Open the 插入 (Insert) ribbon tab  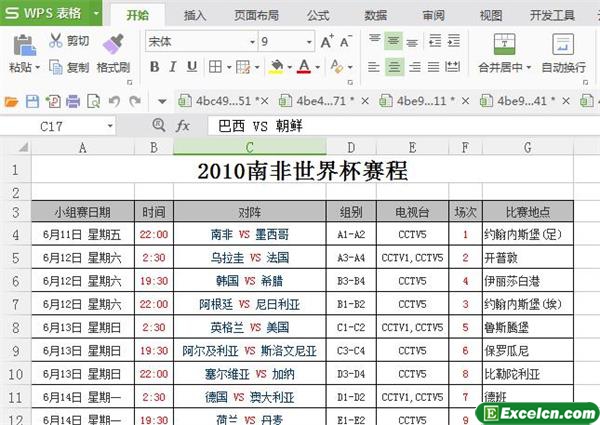pyautogui.click(x=195, y=15)
